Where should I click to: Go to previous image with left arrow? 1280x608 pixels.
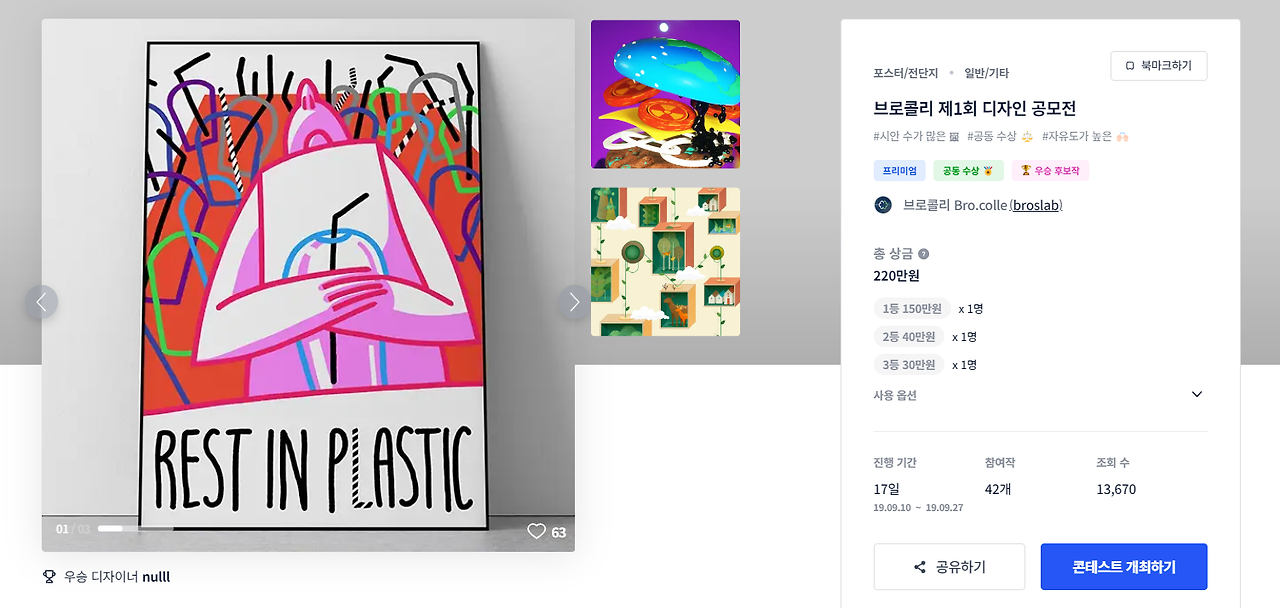pos(41,302)
